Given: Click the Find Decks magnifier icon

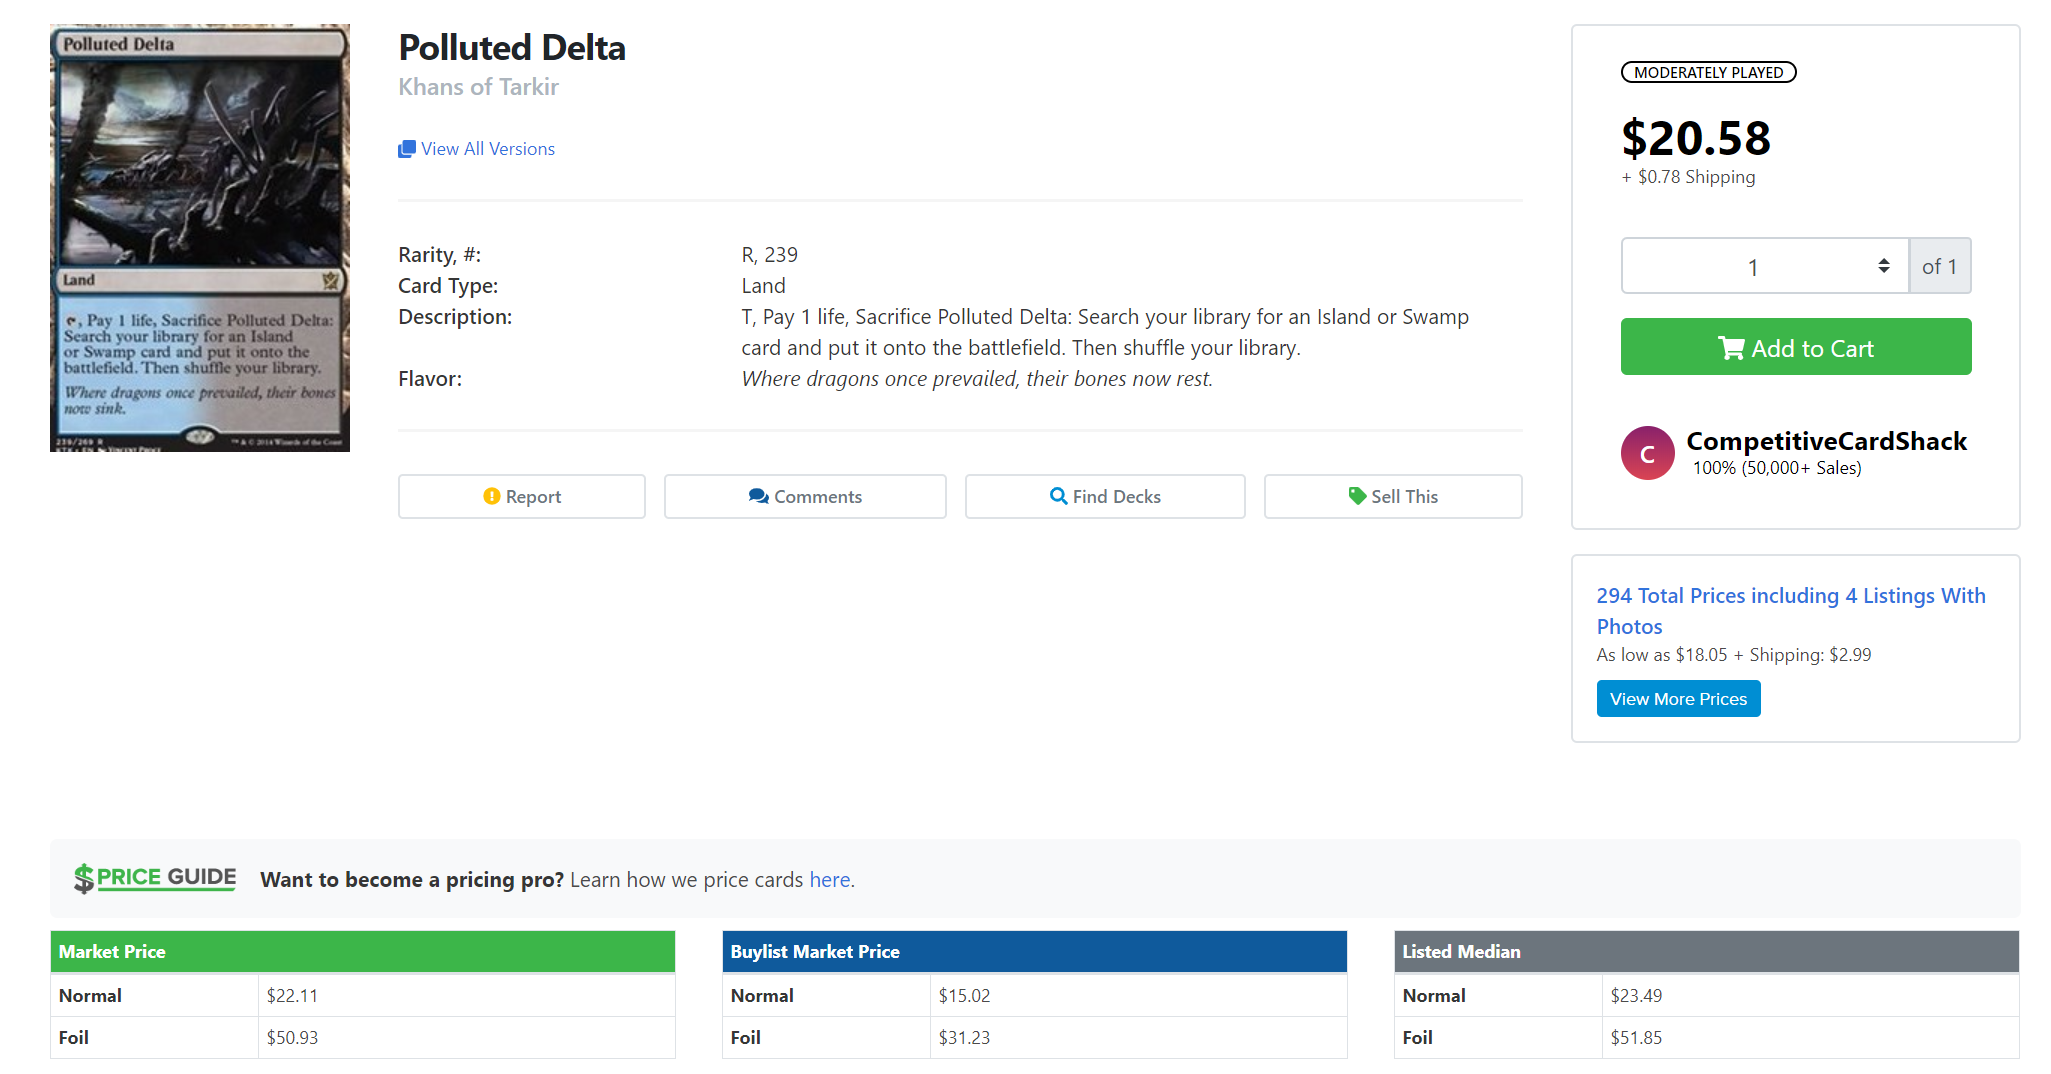Looking at the screenshot, I should pos(1058,496).
